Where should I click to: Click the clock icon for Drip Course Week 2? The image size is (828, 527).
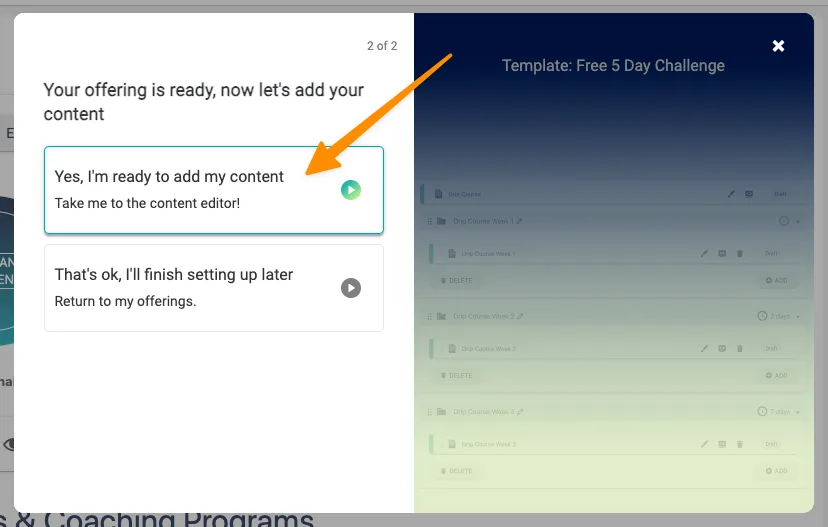click(x=762, y=316)
